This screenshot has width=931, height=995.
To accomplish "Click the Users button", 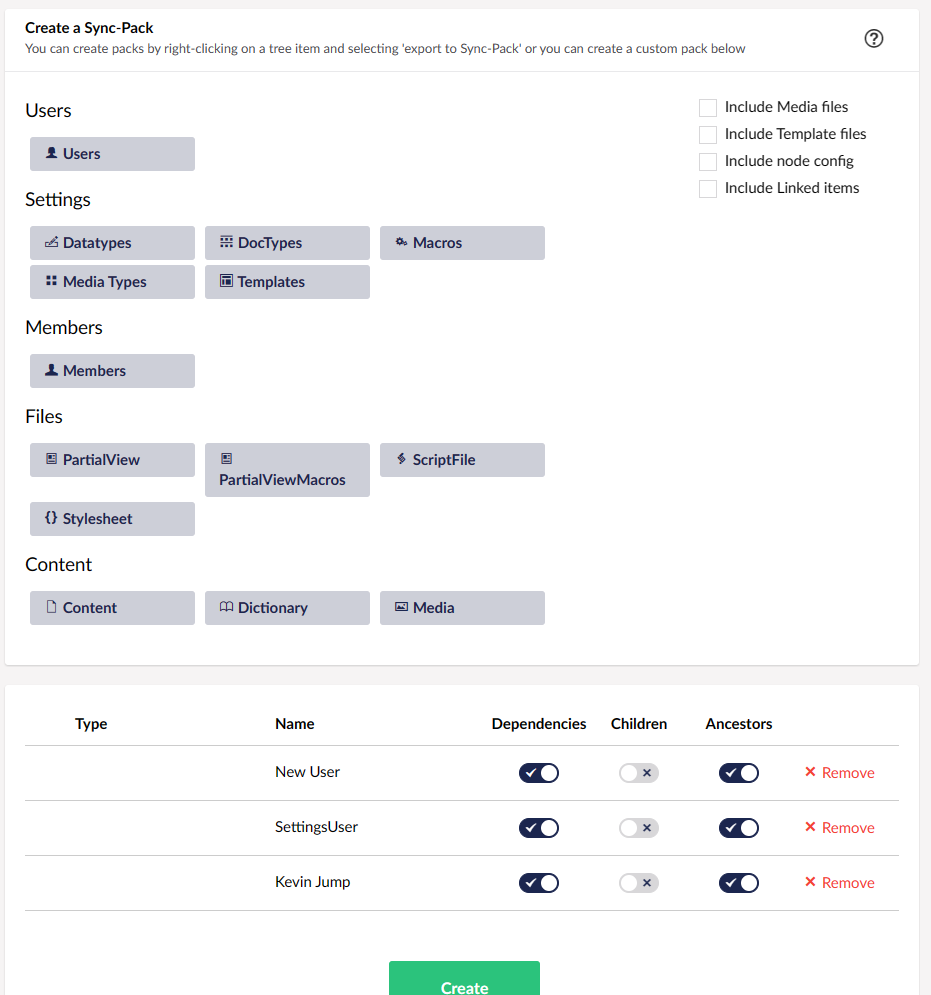I will click(x=112, y=154).
